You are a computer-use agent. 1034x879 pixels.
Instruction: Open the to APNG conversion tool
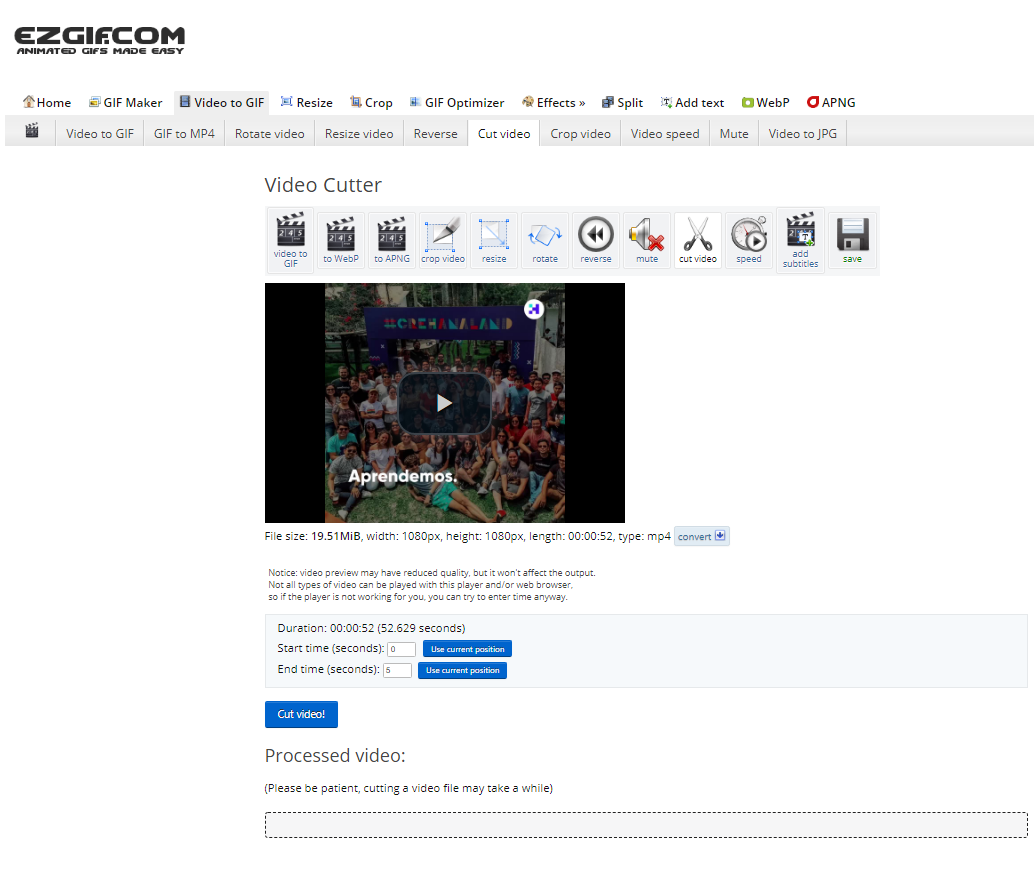392,240
